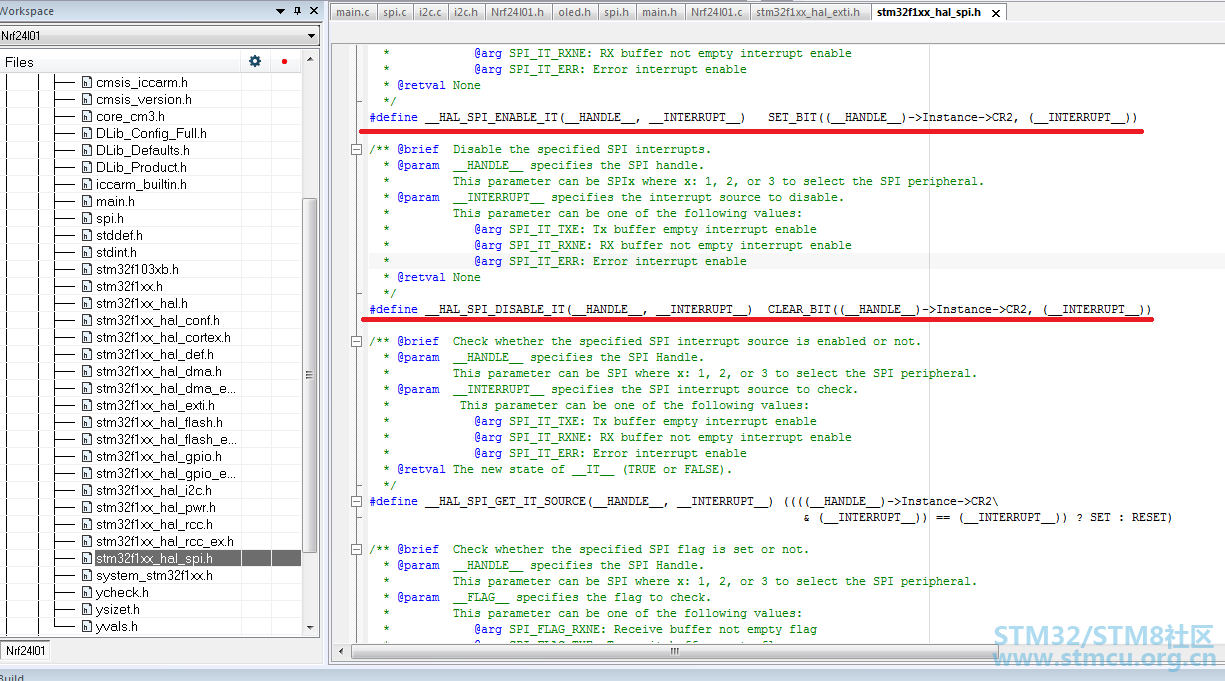
Task: Switch to the Nrf24l01.h editor tab
Action: tap(517, 12)
